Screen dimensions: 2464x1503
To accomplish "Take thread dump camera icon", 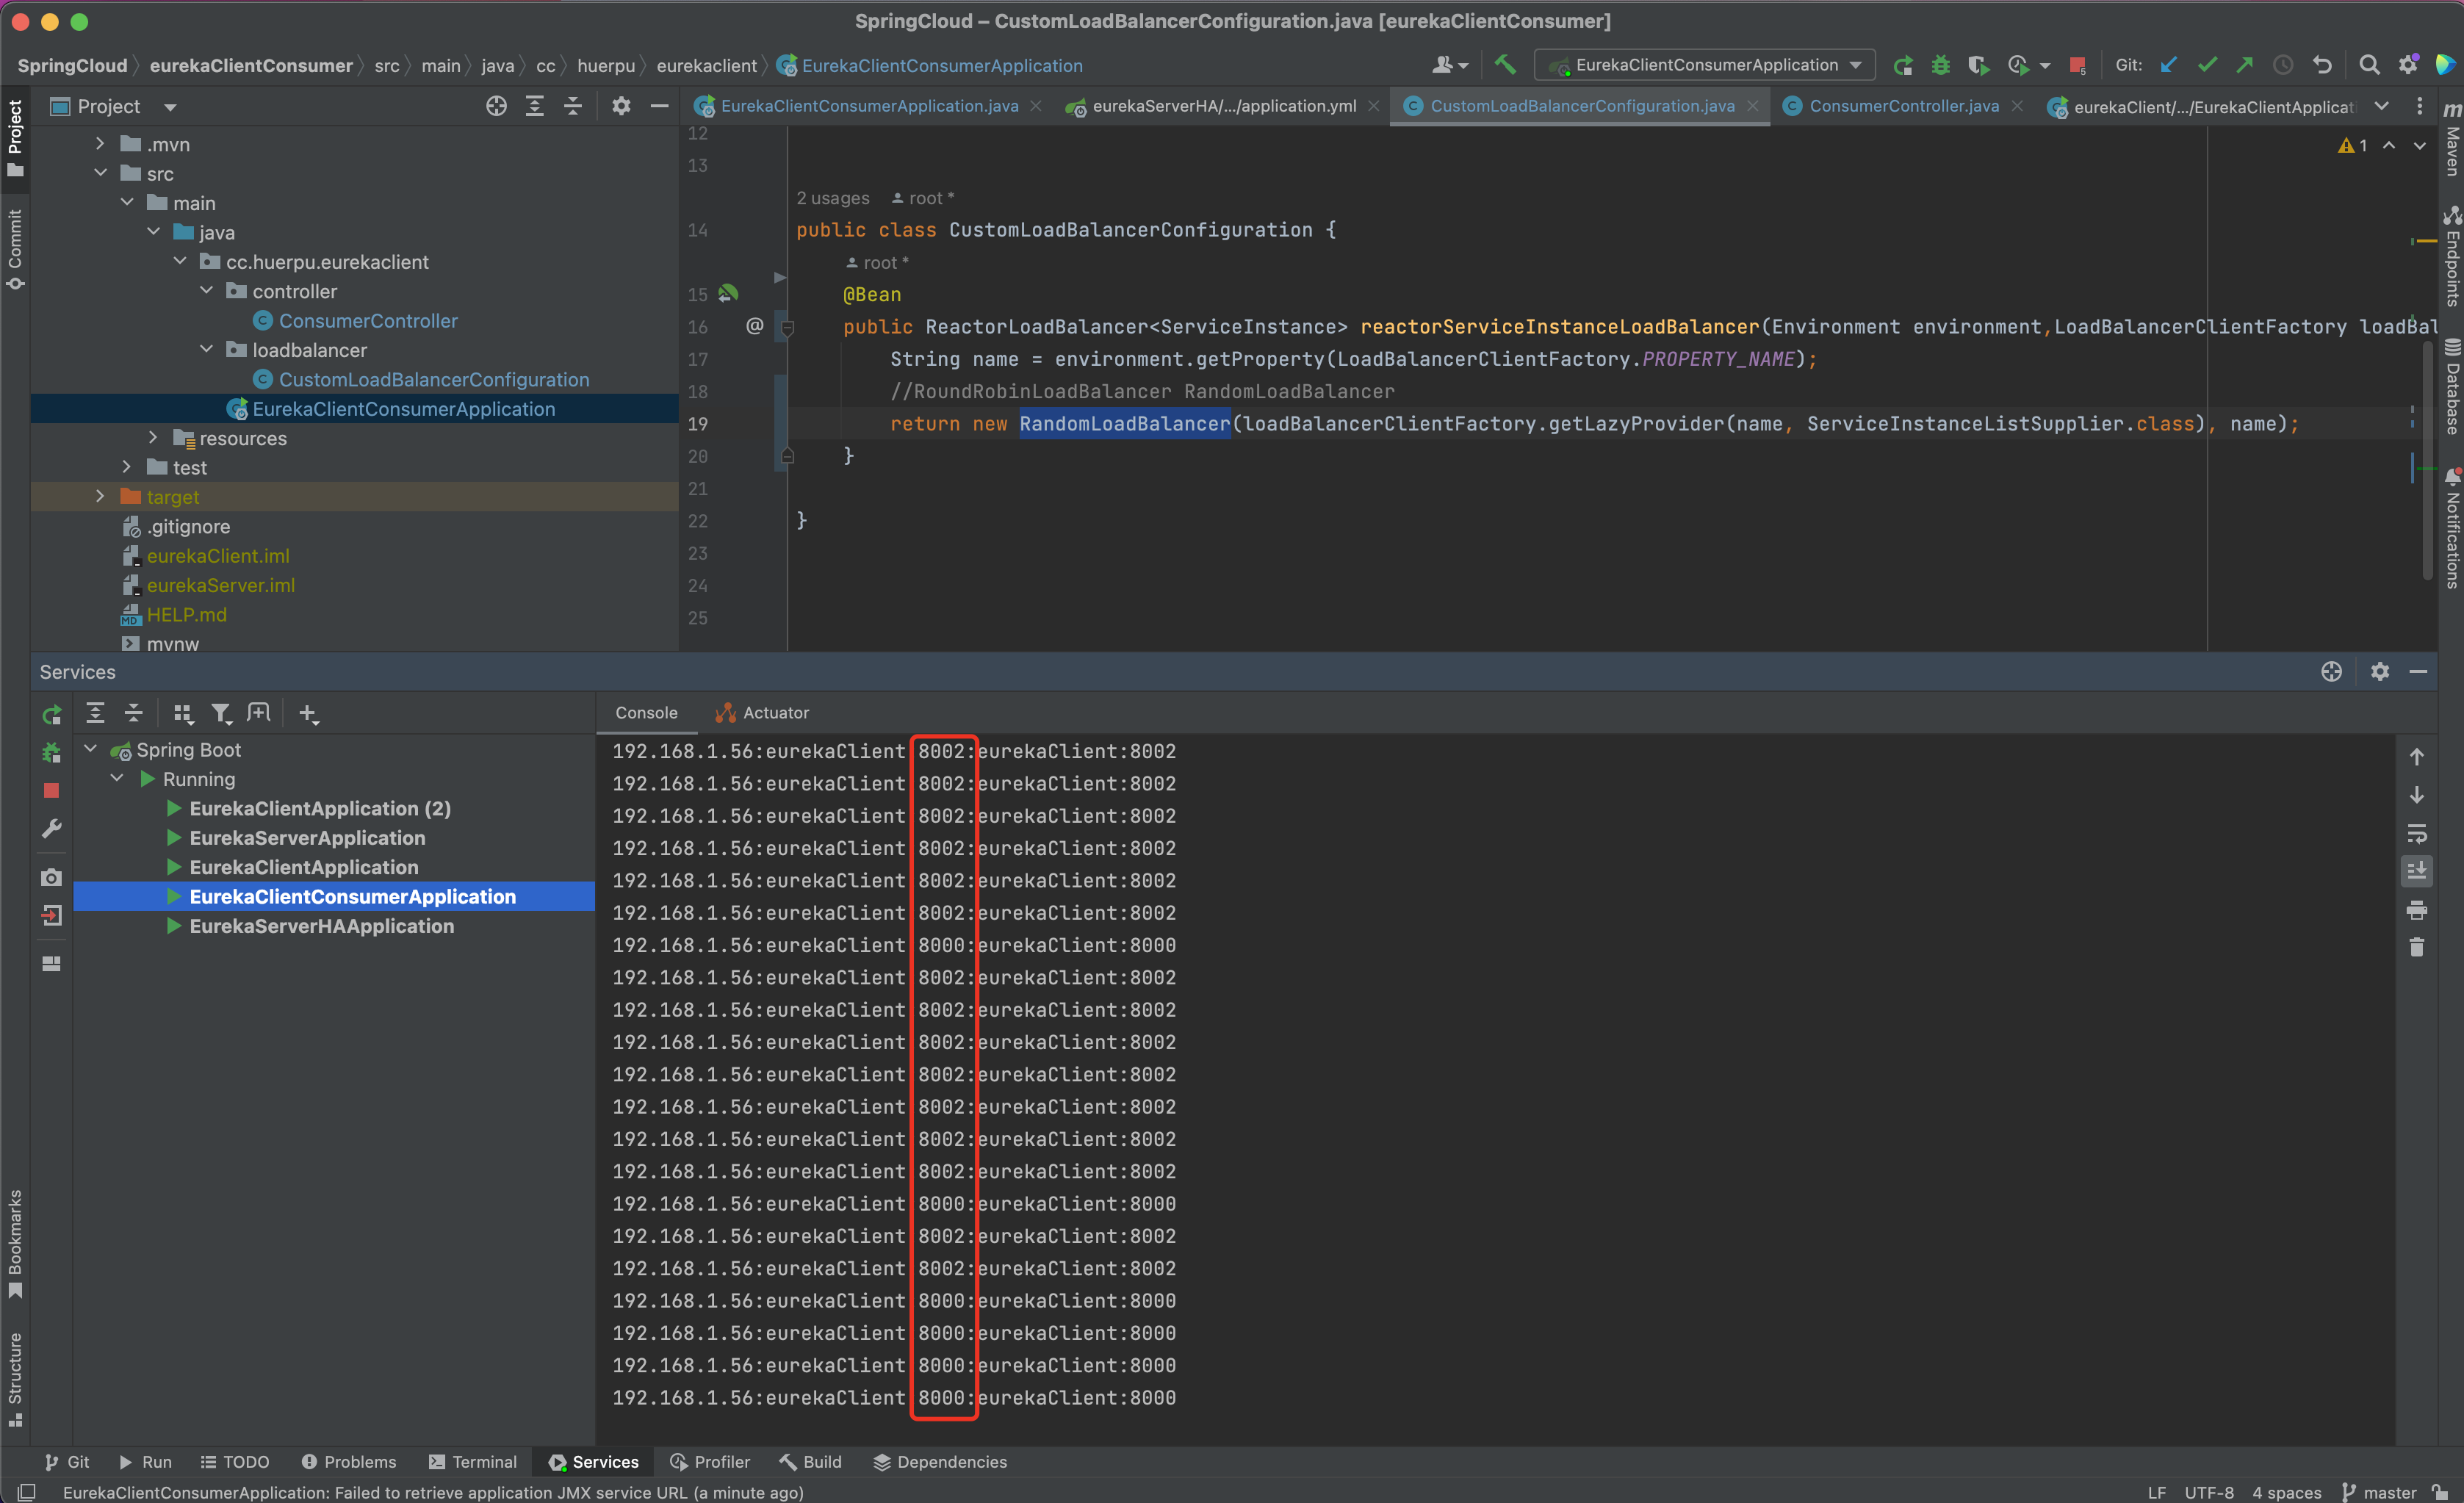I will pos(52,877).
